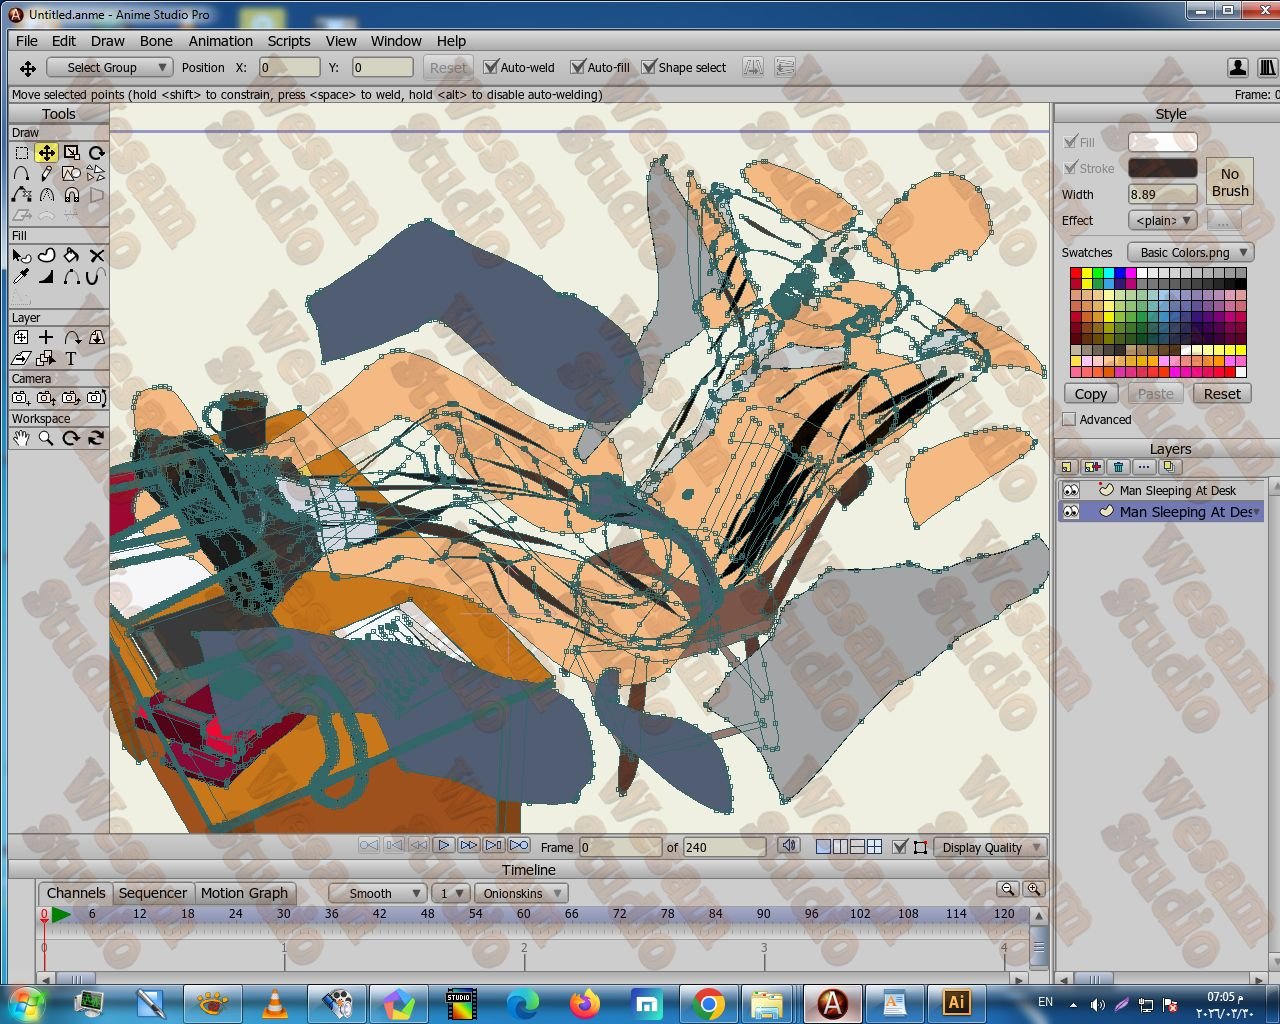Click the Copy style button
This screenshot has height=1024, width=1280.
[1091, 394]
